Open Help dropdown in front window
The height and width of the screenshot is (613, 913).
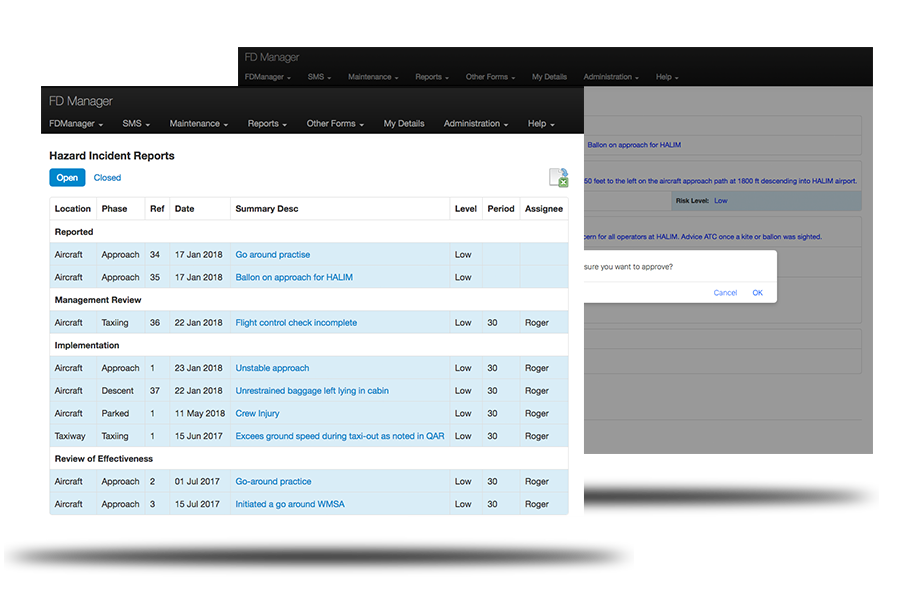click(x=541, y=123)
